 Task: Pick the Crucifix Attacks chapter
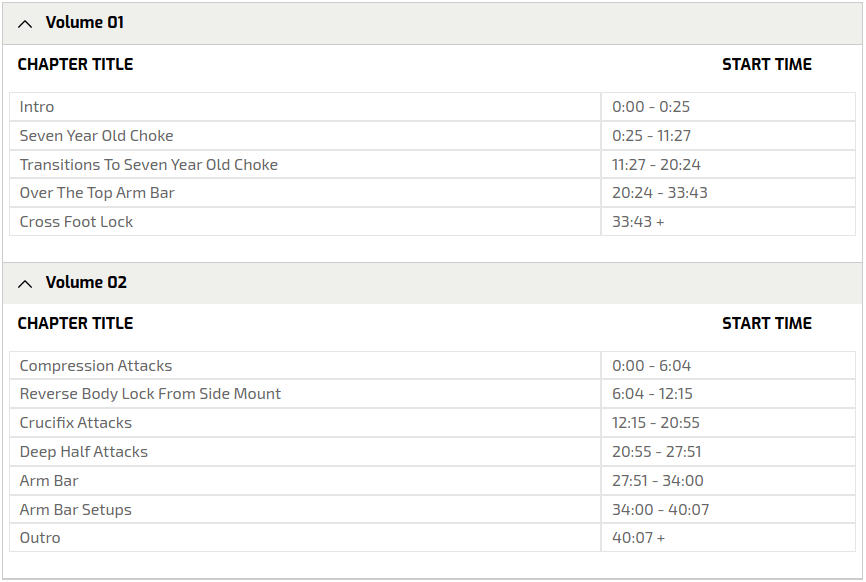[76, 423]
